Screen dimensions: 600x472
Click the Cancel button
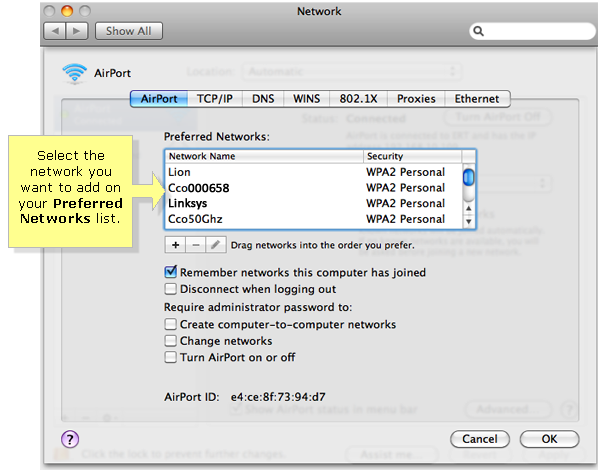point(480,439)
